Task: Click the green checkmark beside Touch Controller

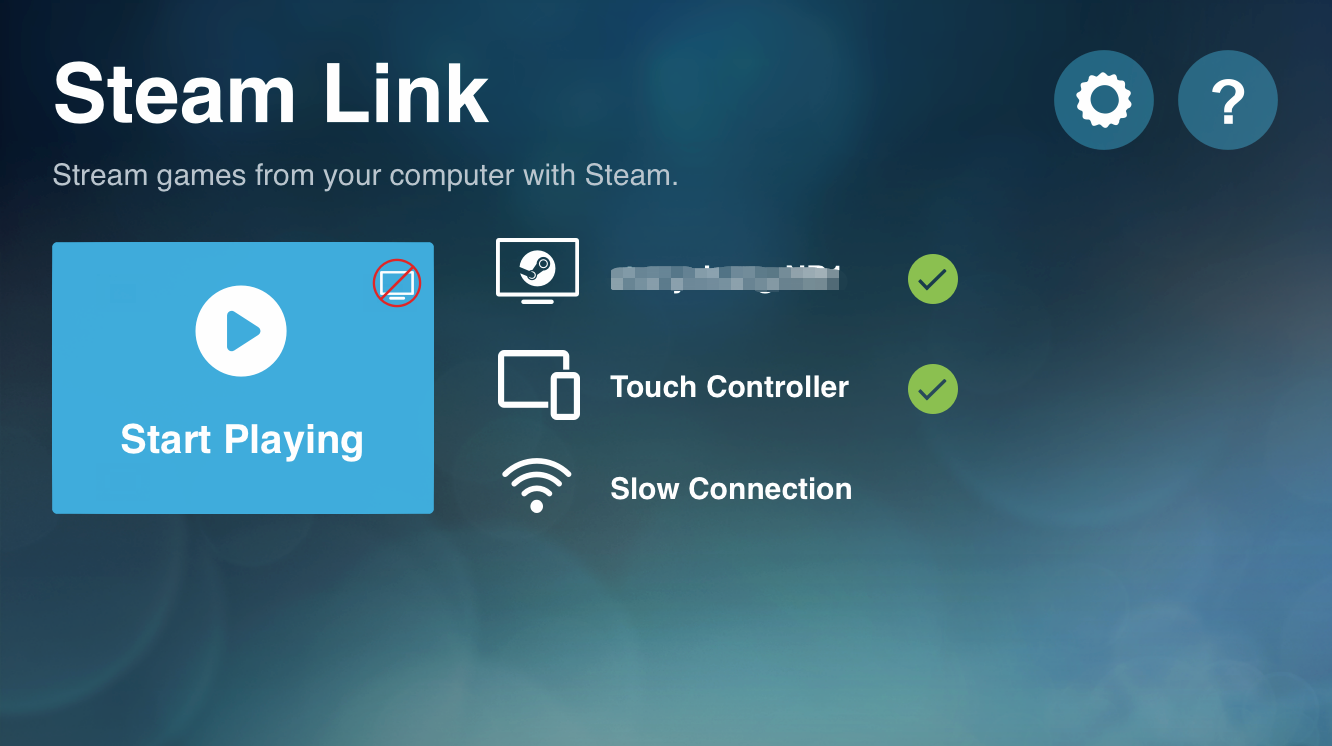Action: (933, 389)
